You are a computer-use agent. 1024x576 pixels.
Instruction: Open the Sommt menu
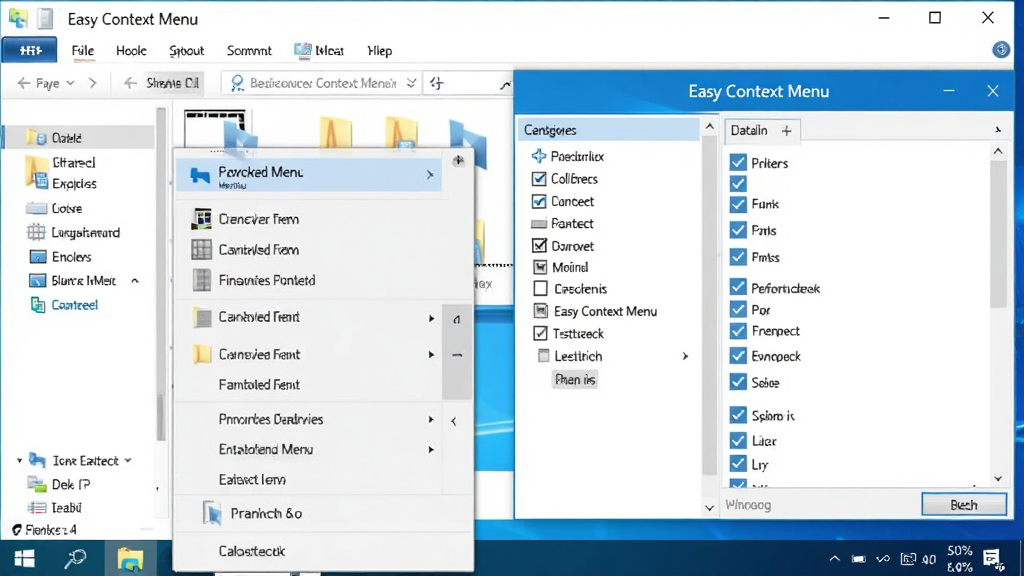[x=249, y=51]
